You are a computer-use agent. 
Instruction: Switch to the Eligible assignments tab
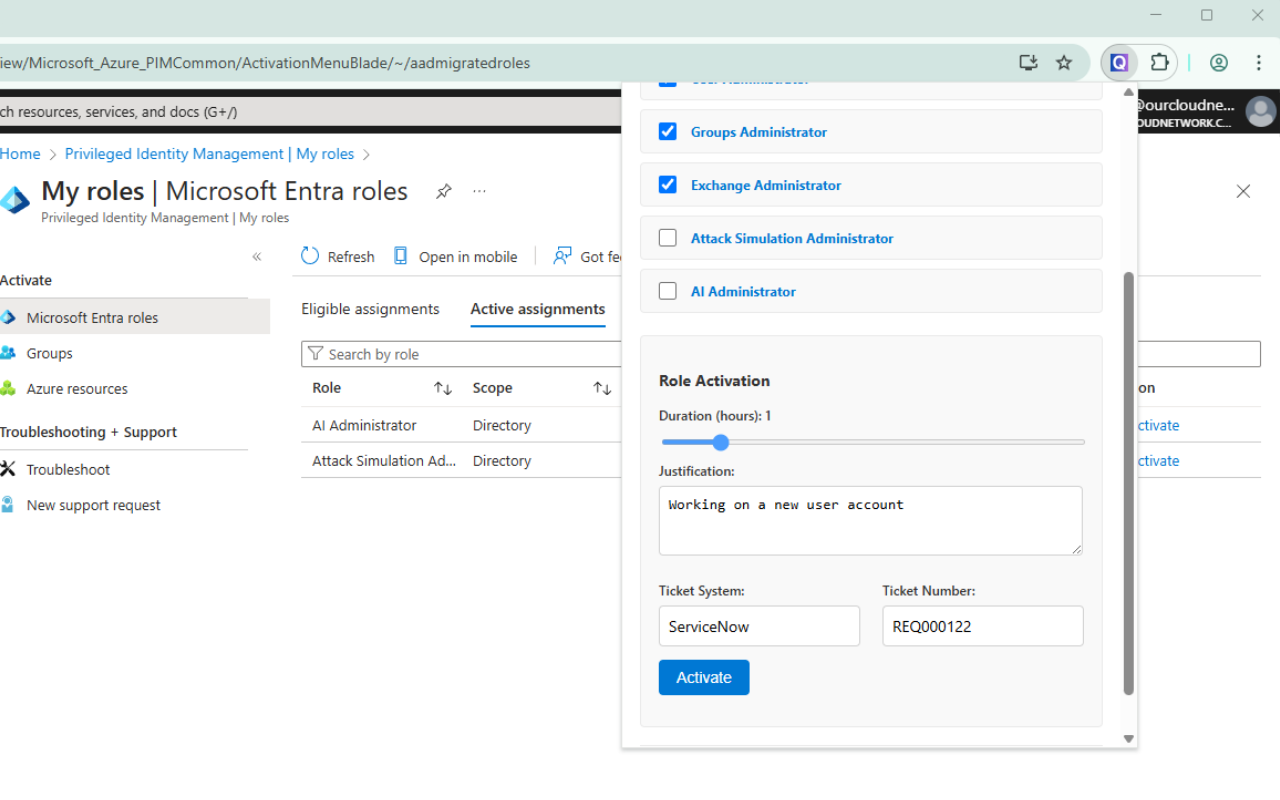(x=370, y=309)
